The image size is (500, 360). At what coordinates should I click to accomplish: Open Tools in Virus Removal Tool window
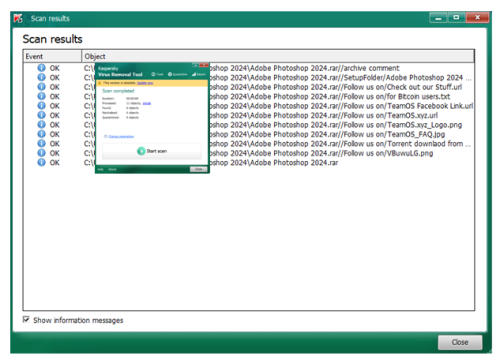157,74
